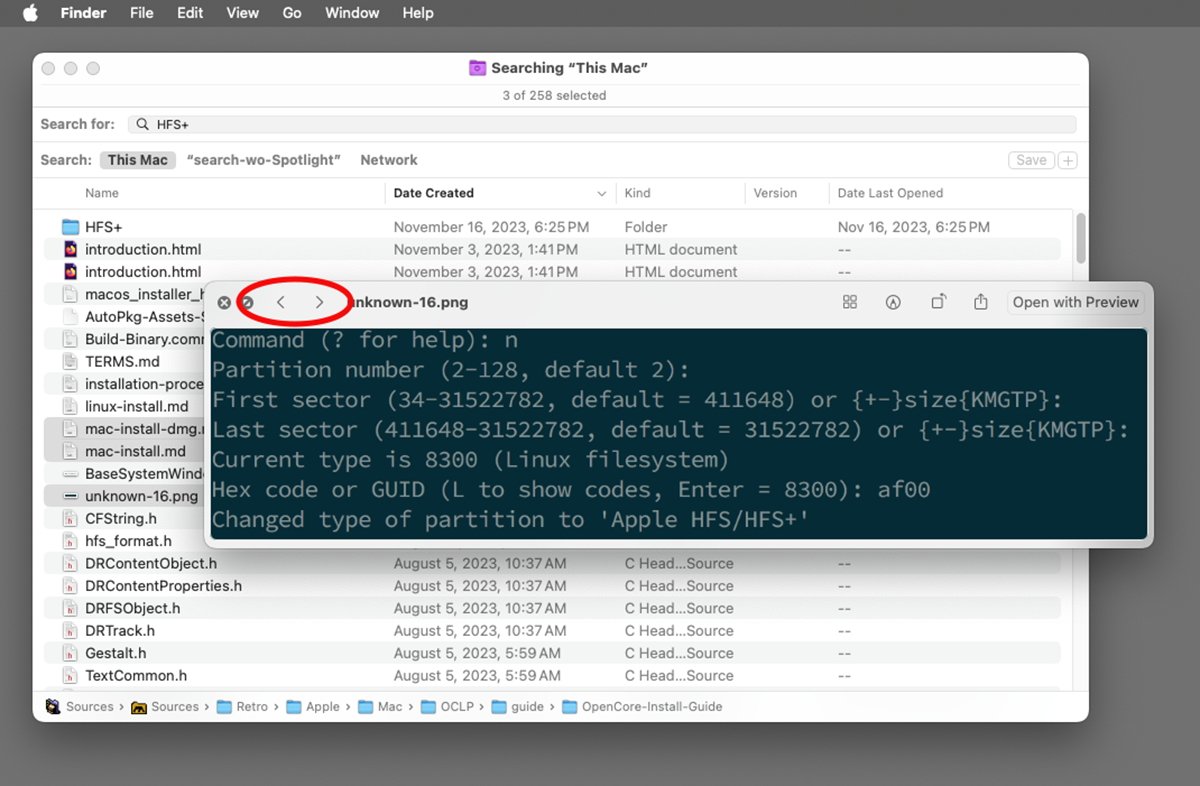Show next item in Quick Look
Screen dimensions: 1200x786
[x=319, y=302]
